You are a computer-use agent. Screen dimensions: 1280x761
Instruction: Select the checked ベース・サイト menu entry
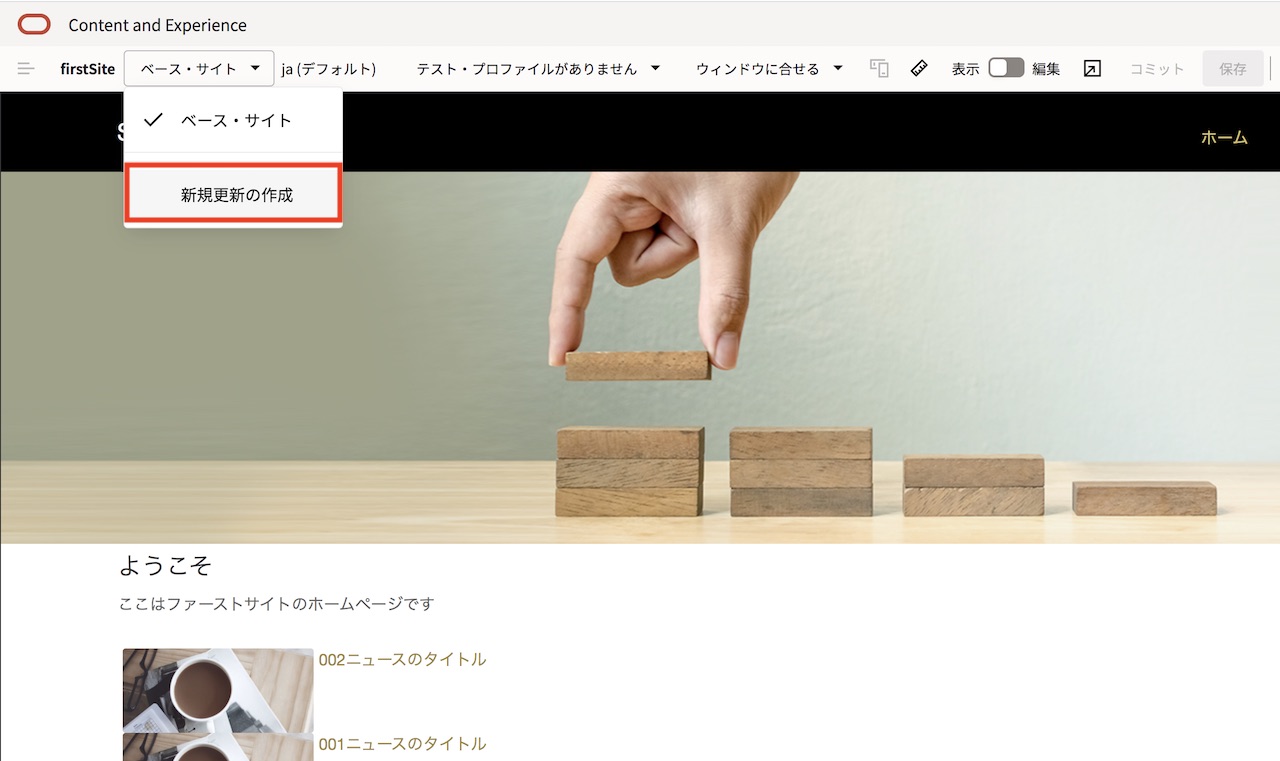232,120
